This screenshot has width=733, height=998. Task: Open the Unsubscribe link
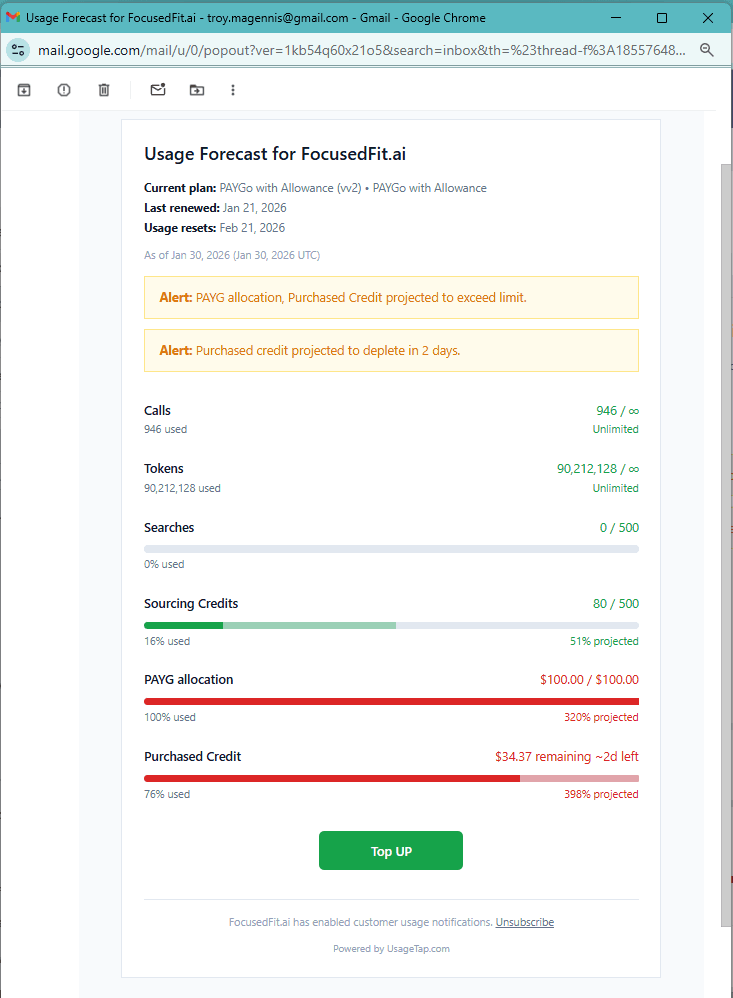(524, 921)
